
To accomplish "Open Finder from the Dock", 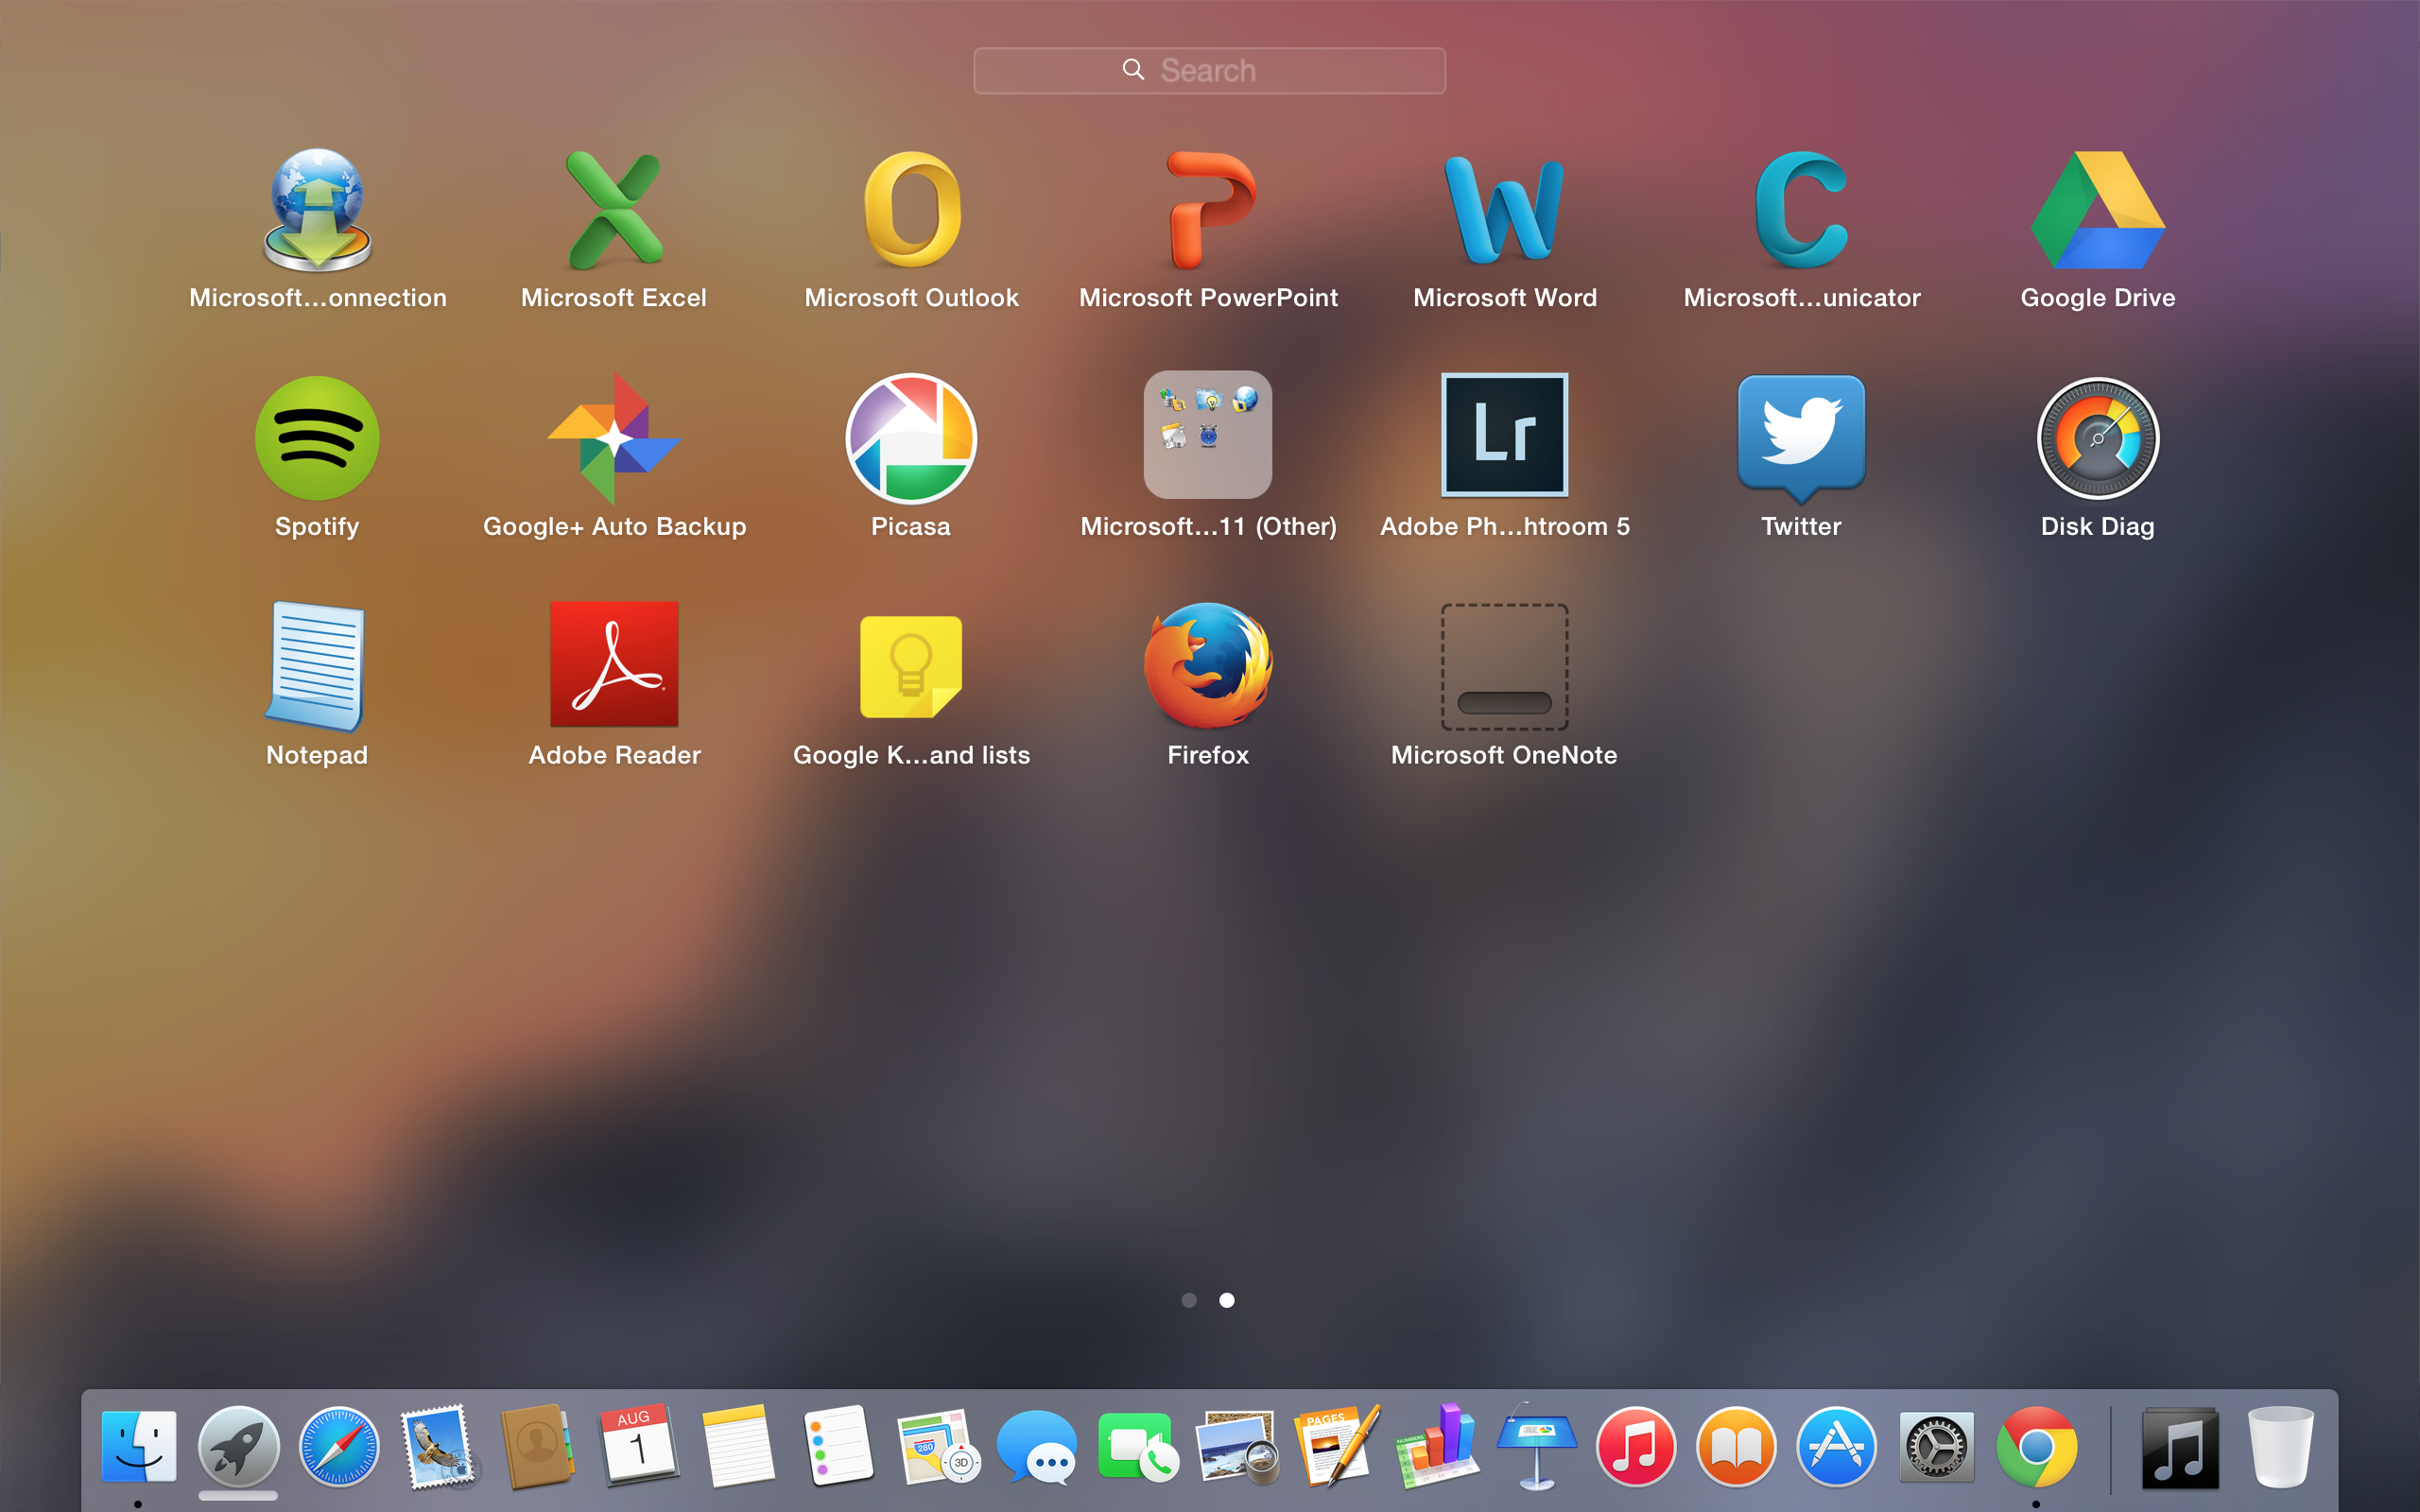I will click(139, 1446).
